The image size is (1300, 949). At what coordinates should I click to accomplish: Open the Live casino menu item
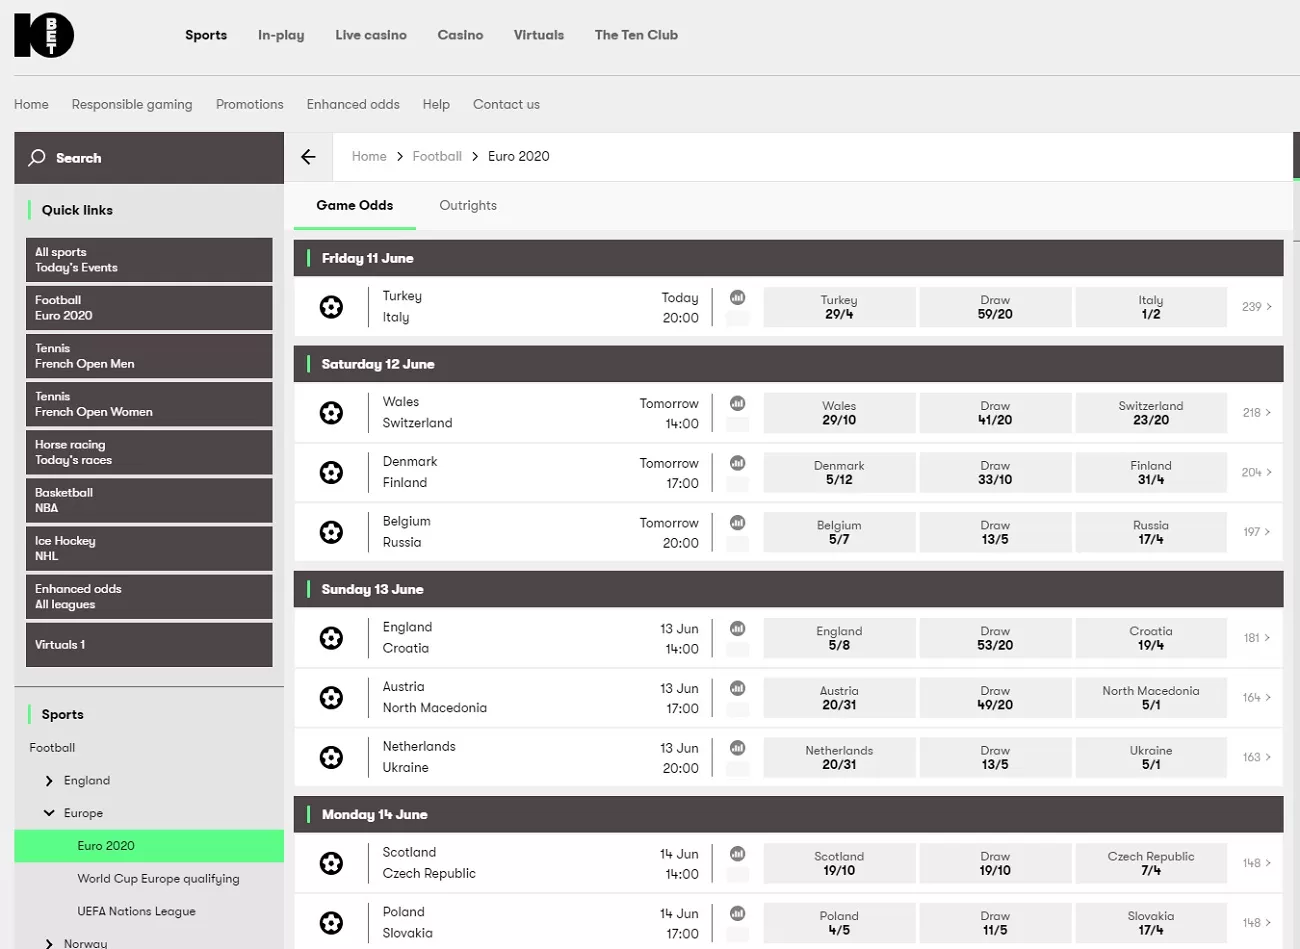[x=371, y=35]
